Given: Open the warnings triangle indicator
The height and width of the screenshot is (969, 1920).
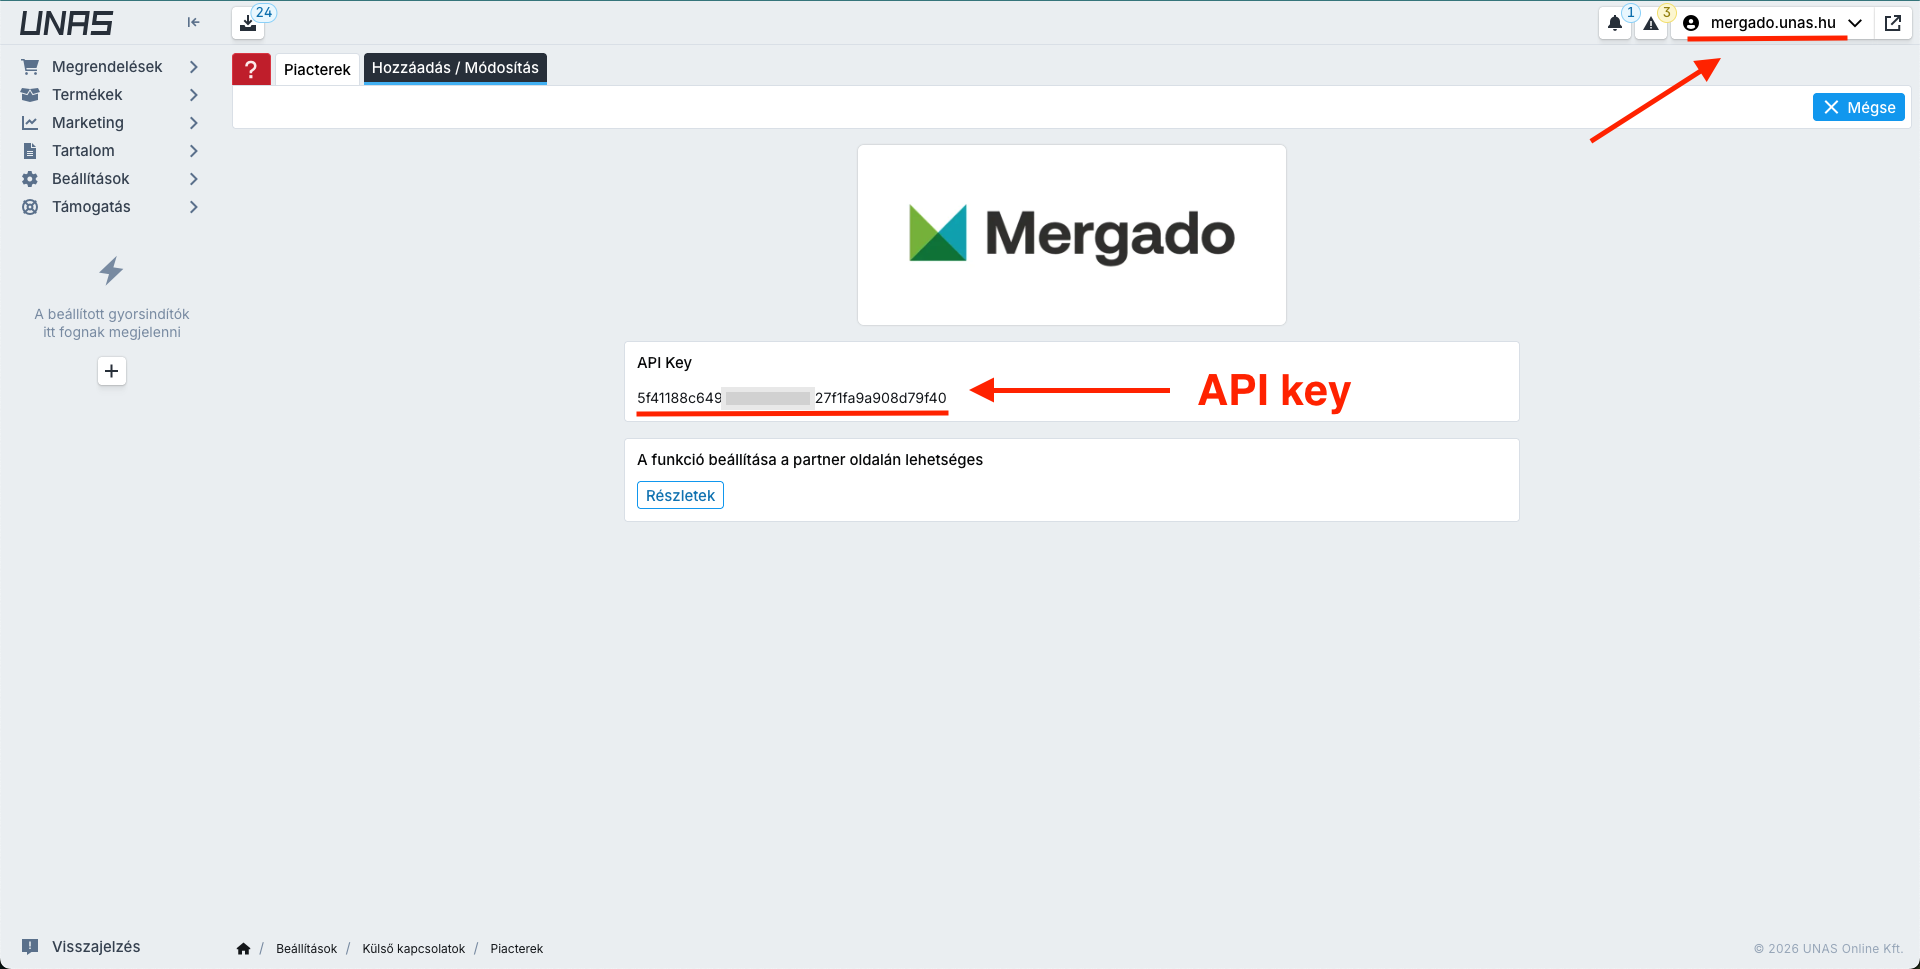Looking at the screenshot, I should click(1652, 23).
